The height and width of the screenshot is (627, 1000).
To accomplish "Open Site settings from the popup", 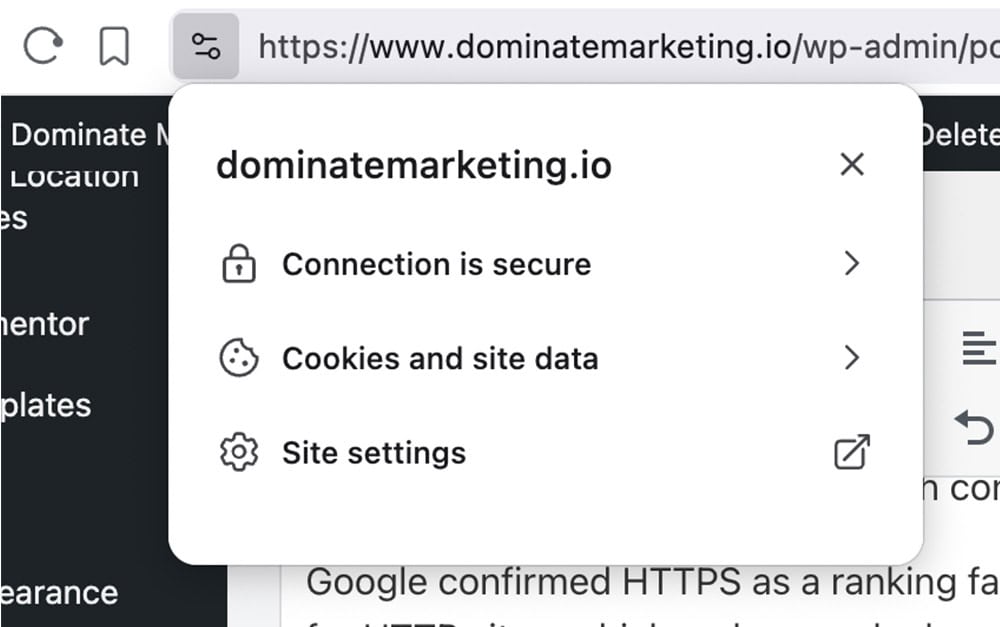I will coord(374,452).
